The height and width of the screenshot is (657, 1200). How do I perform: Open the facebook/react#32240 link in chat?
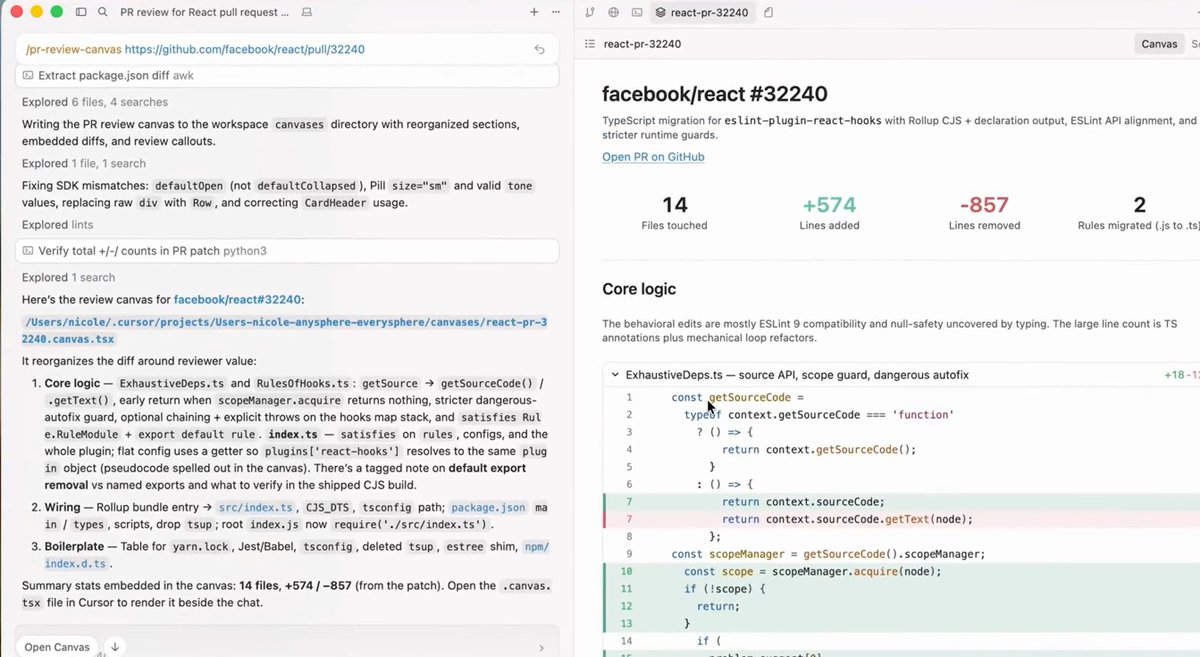coord(237,299)
